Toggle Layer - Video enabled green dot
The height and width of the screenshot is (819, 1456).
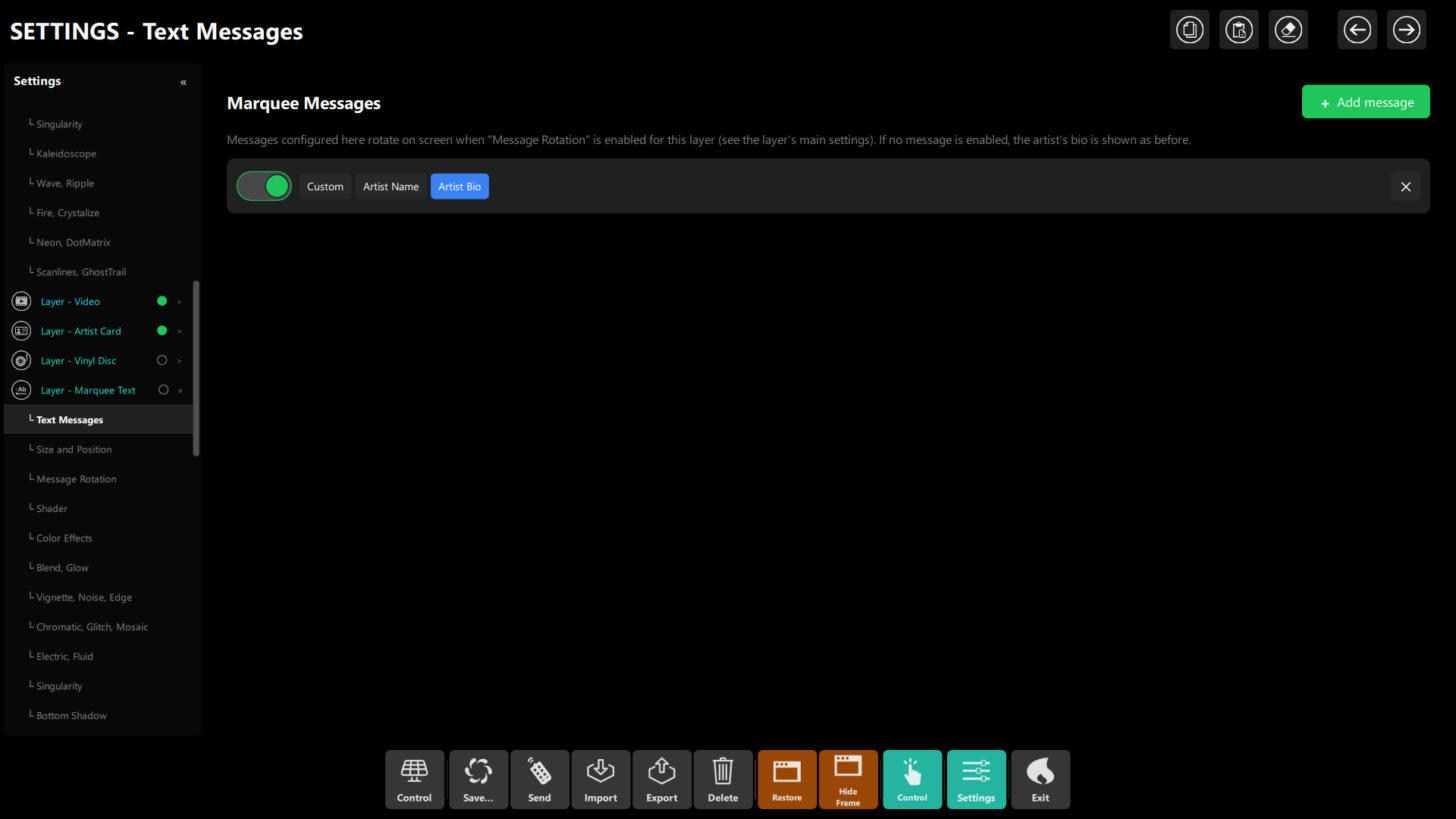pos(162,301)
